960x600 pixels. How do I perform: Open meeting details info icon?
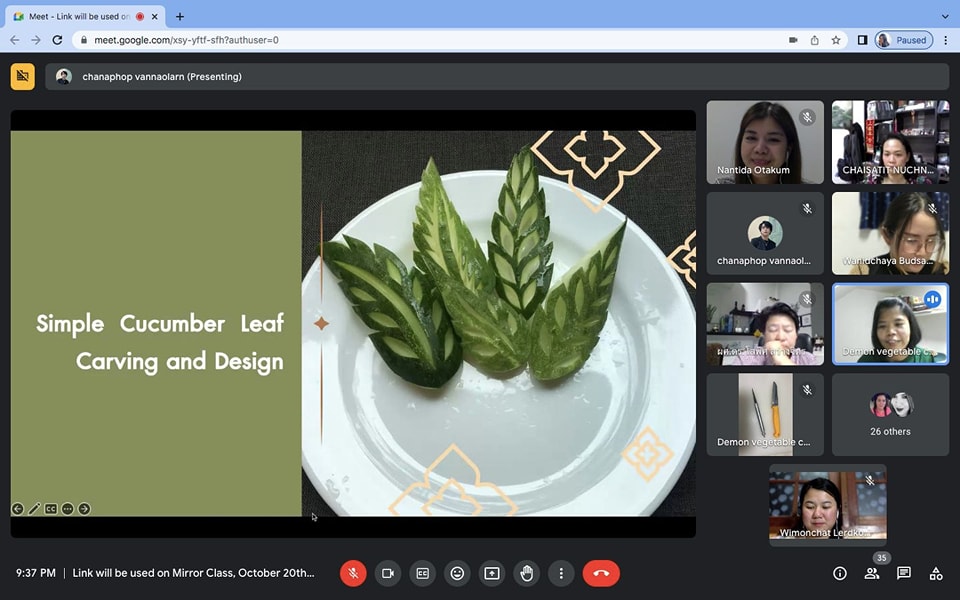tap(840, 573)
